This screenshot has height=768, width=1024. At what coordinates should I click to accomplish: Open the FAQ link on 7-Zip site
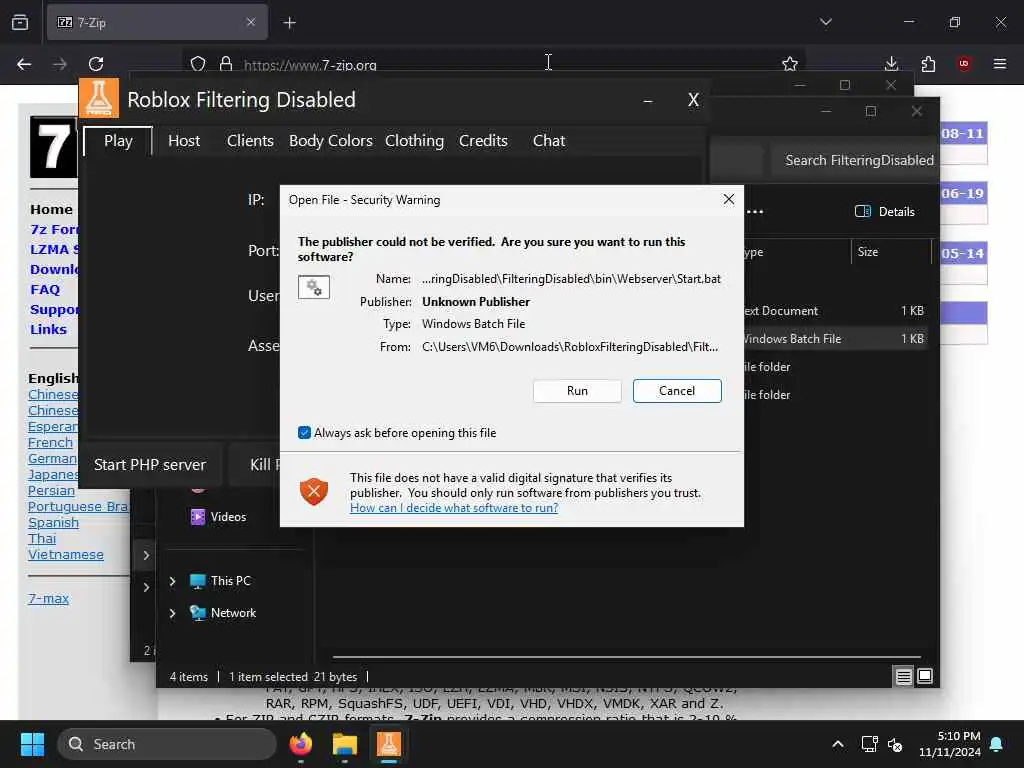[x=45, y=289]
